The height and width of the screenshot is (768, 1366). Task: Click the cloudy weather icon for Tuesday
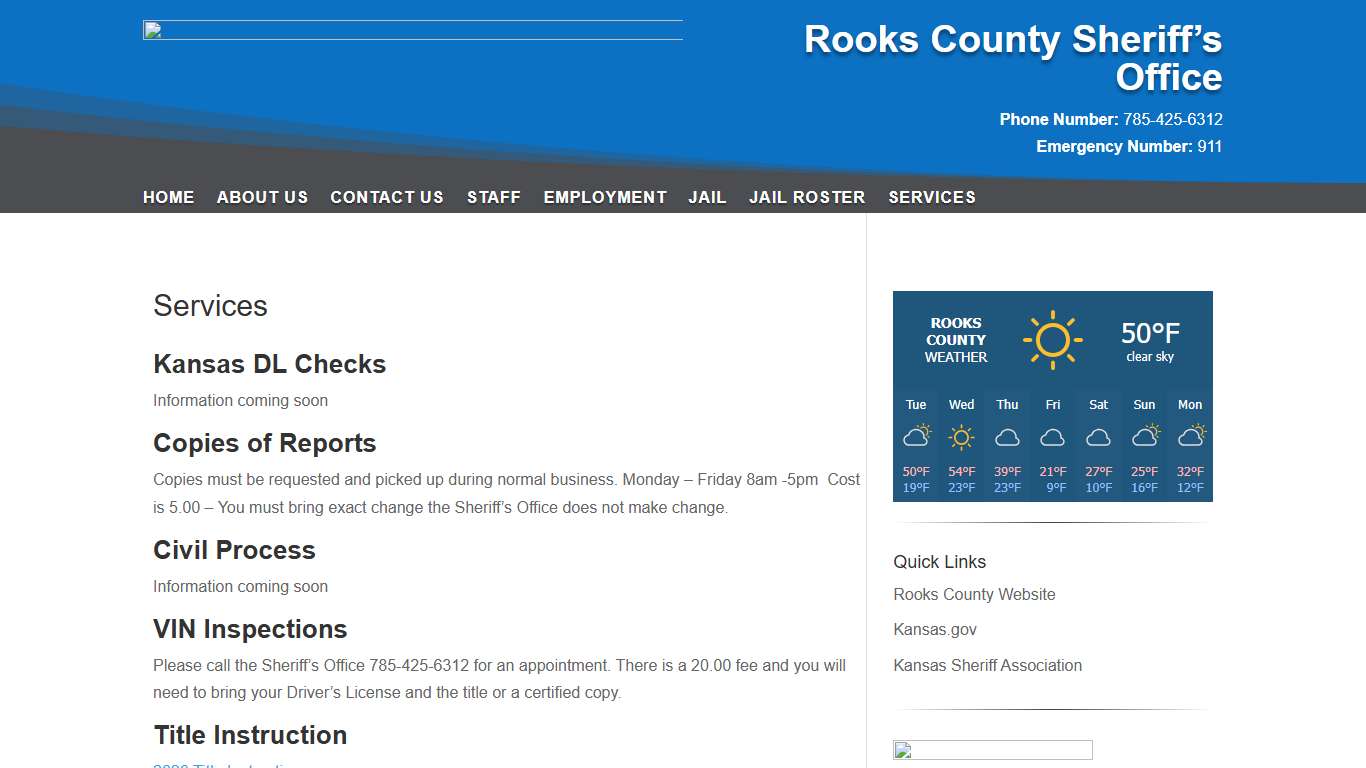coord(916,437)
